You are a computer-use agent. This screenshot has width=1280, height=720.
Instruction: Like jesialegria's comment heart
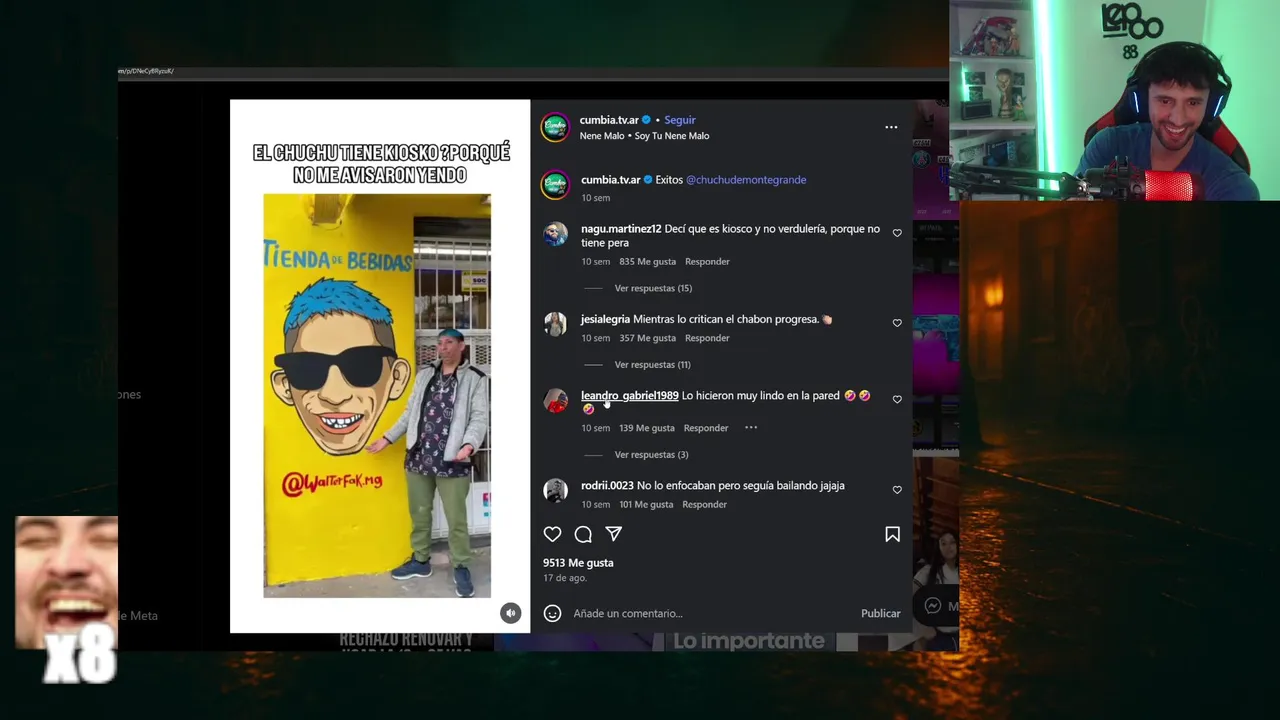point(897,323)
